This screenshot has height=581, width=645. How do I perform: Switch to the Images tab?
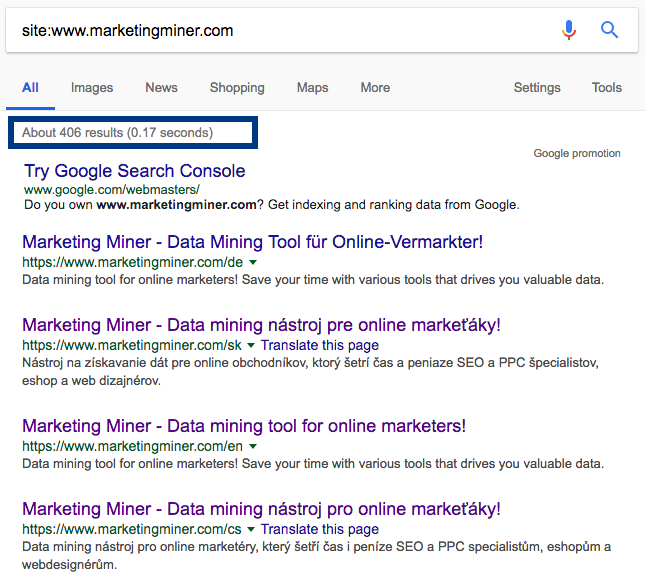coord(92,88)
